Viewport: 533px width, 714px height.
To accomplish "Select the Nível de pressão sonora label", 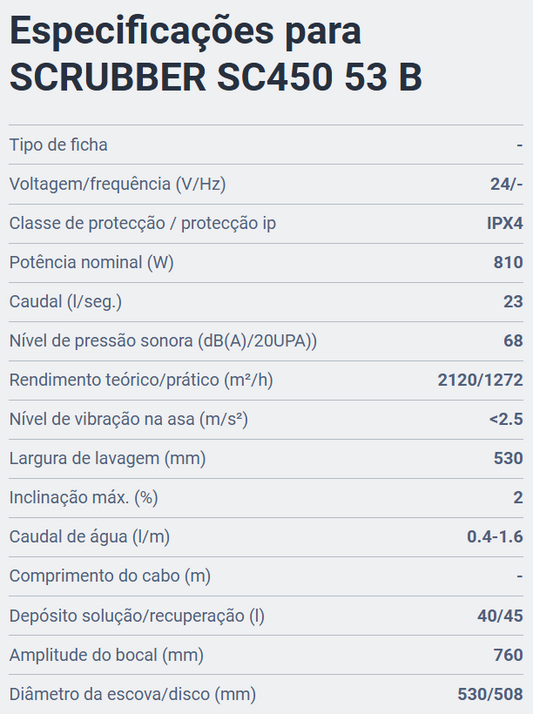I will pyautogui.click(x=163, y=341).
